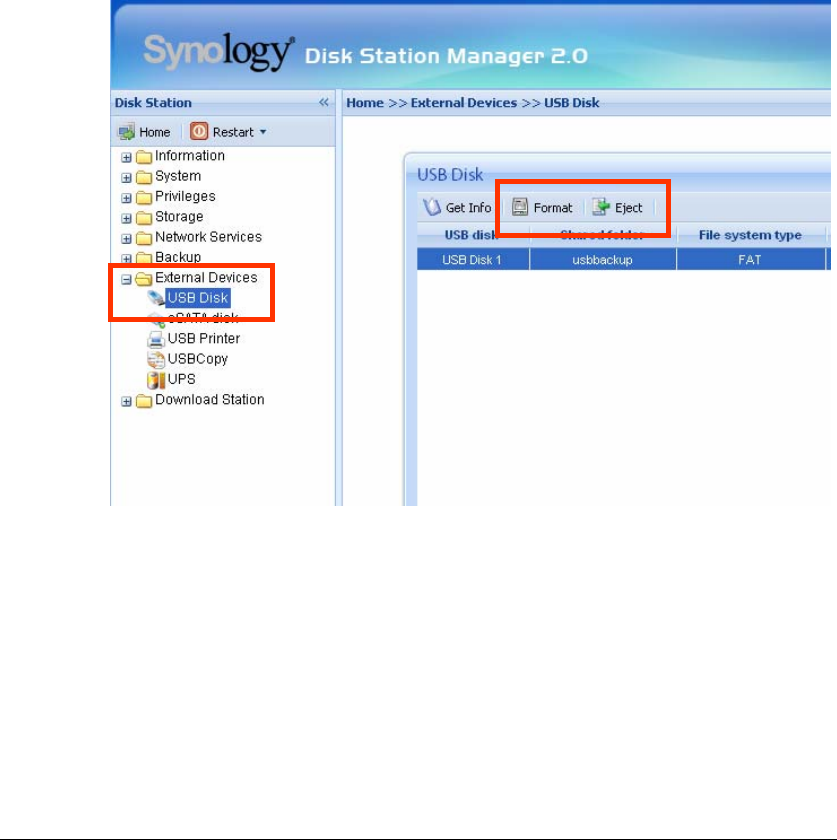Click the Download Station folder icon

pyautogui.click(x=144, y=401)
